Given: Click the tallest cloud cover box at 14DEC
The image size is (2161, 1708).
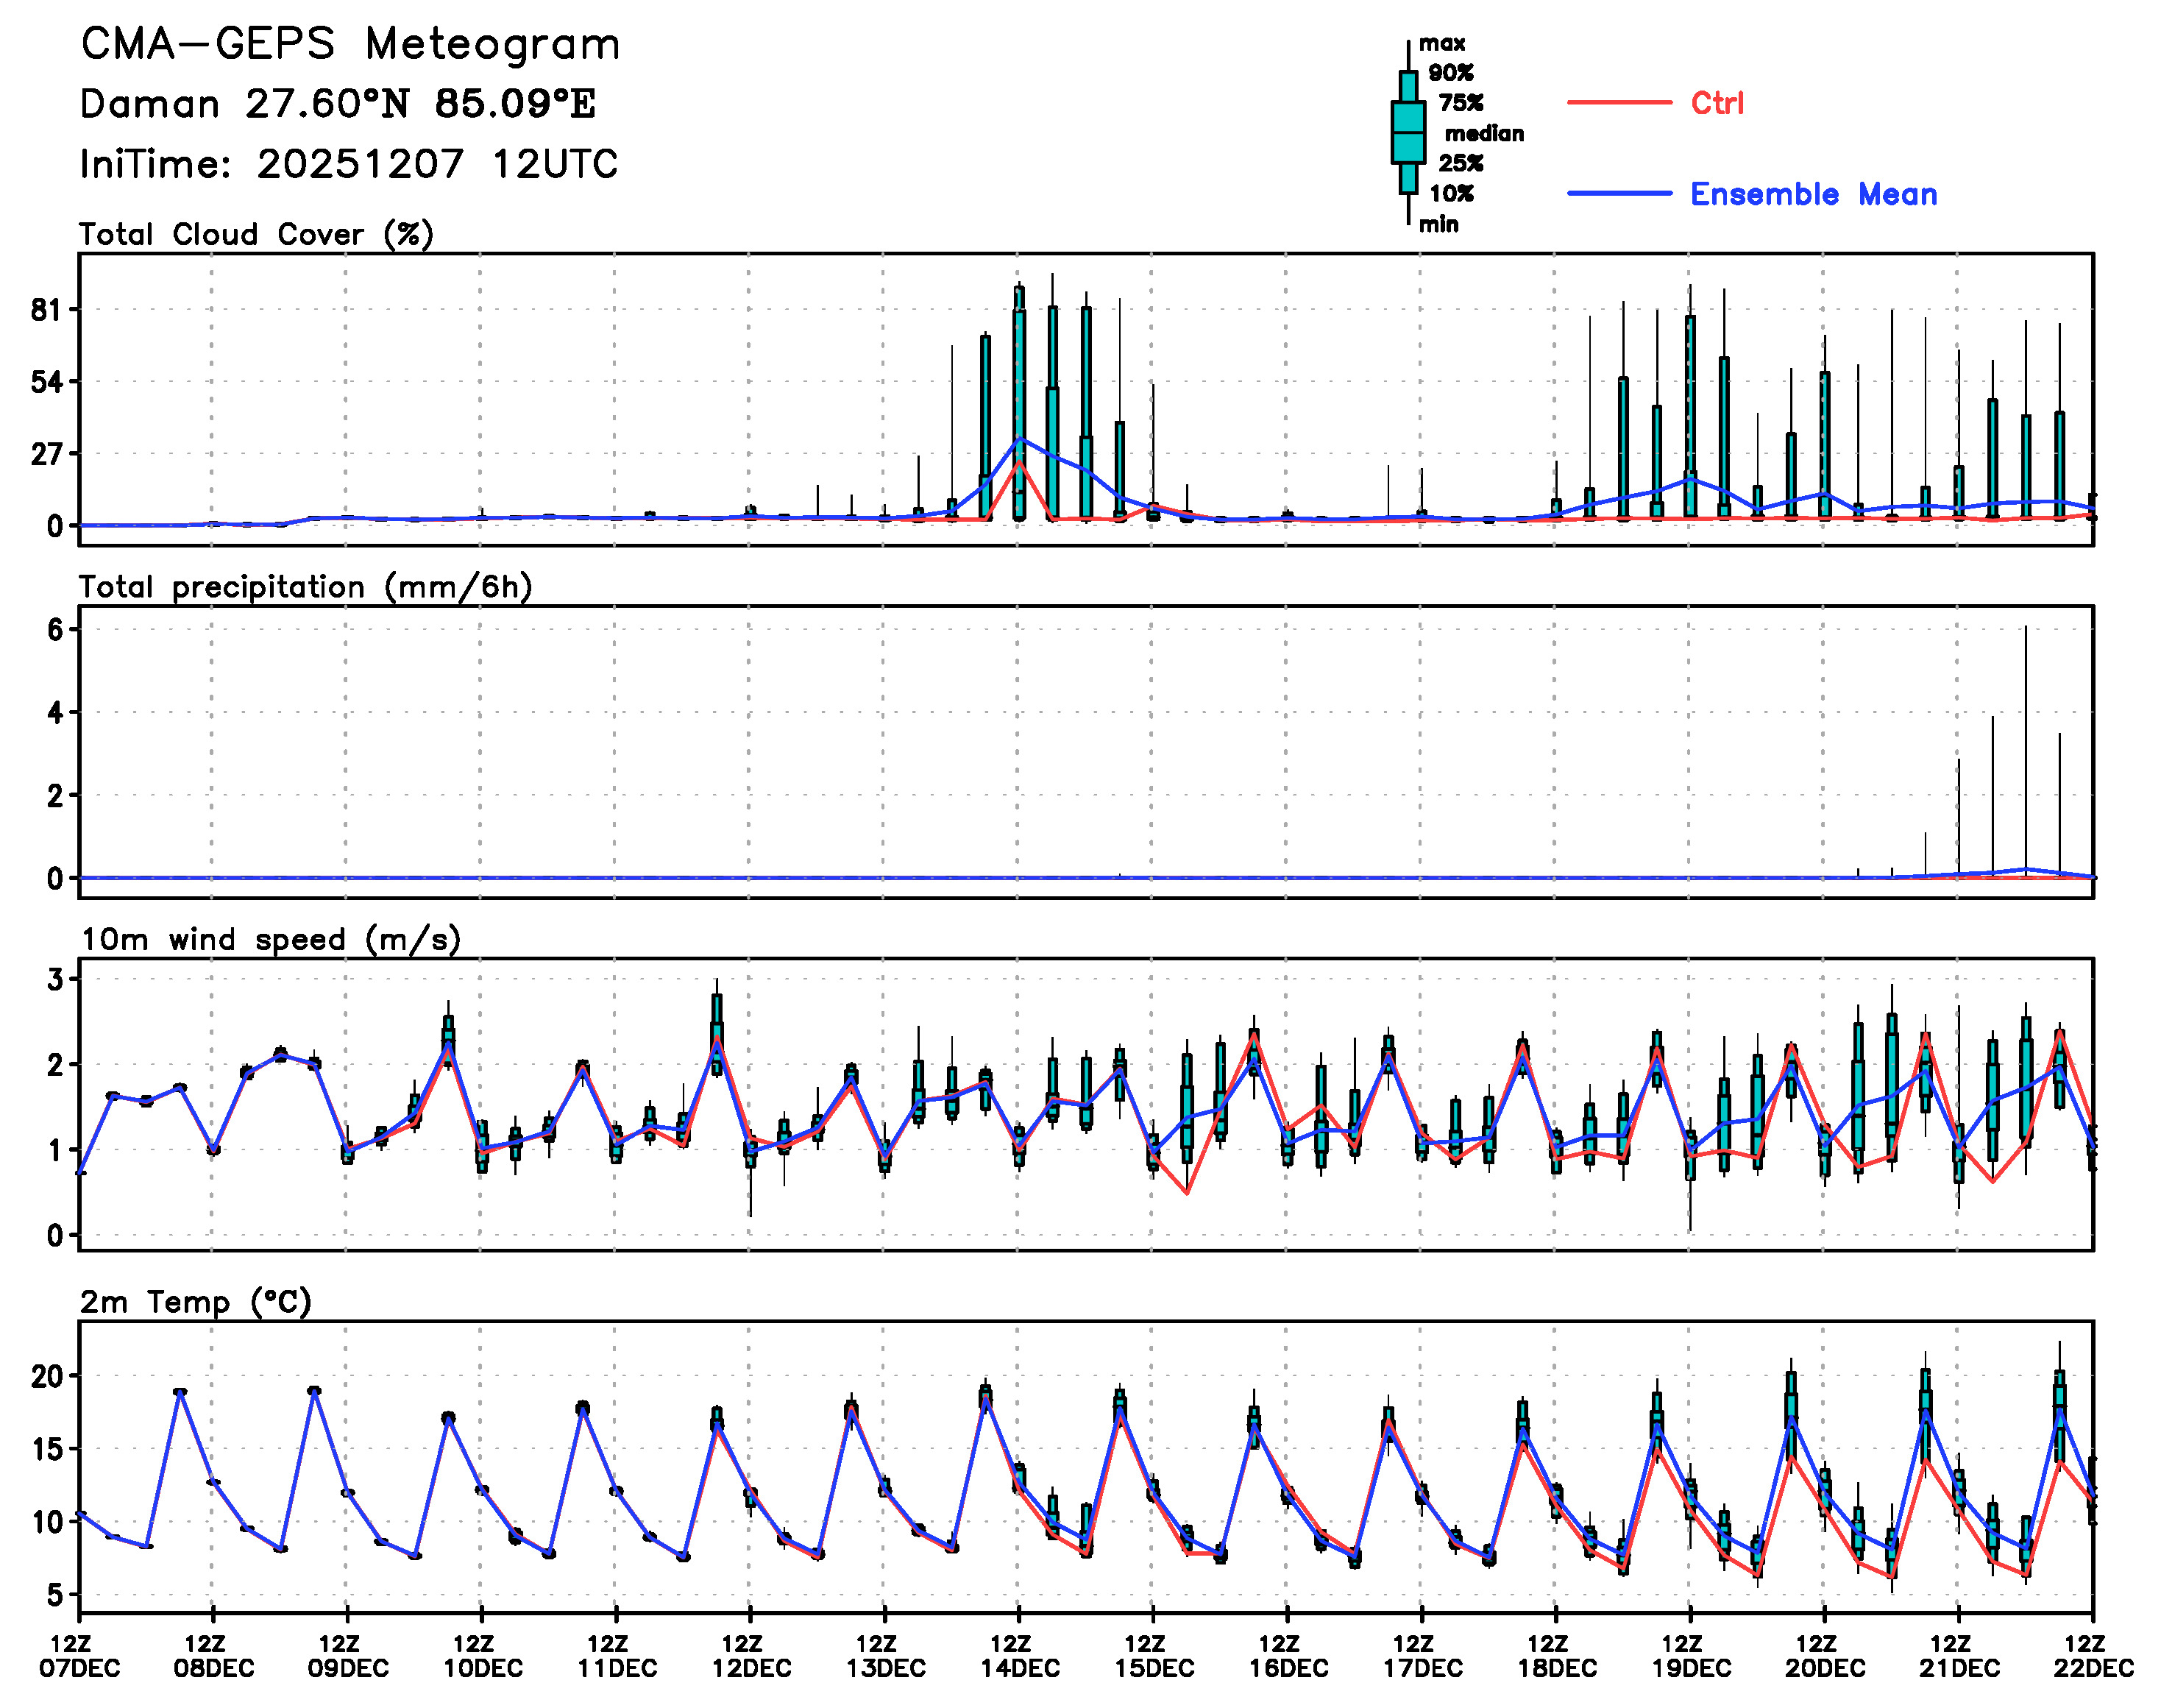Looking at the screenshot, I should point(1019,400).
